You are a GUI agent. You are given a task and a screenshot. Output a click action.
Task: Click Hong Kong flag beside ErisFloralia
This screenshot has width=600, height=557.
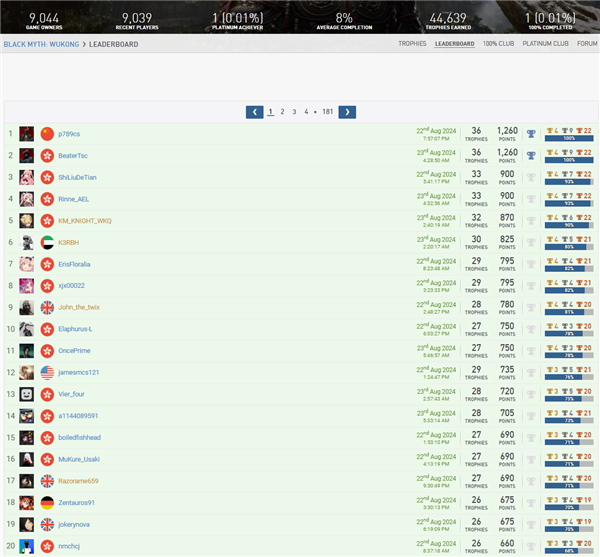[47, 264]
